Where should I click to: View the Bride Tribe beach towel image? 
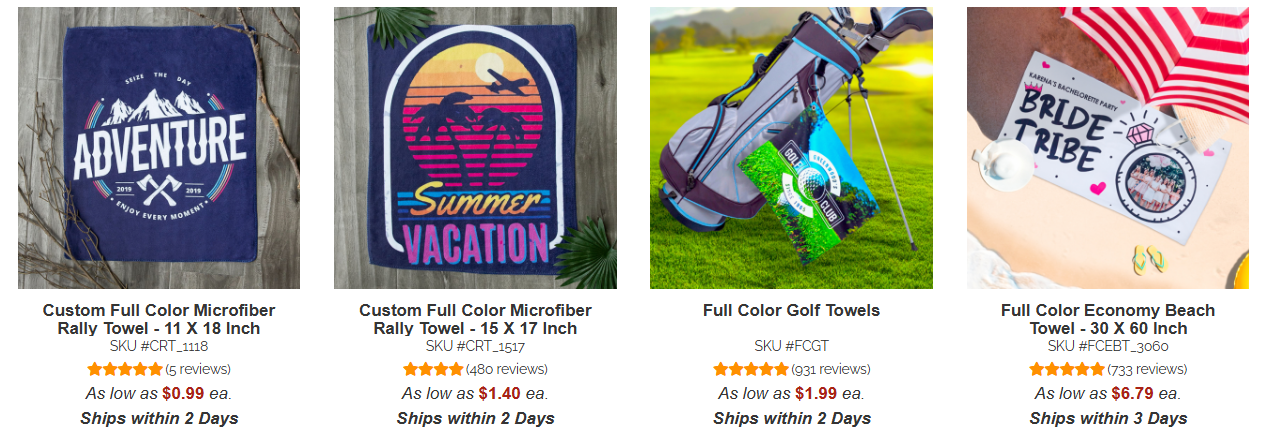(1108, 148)
